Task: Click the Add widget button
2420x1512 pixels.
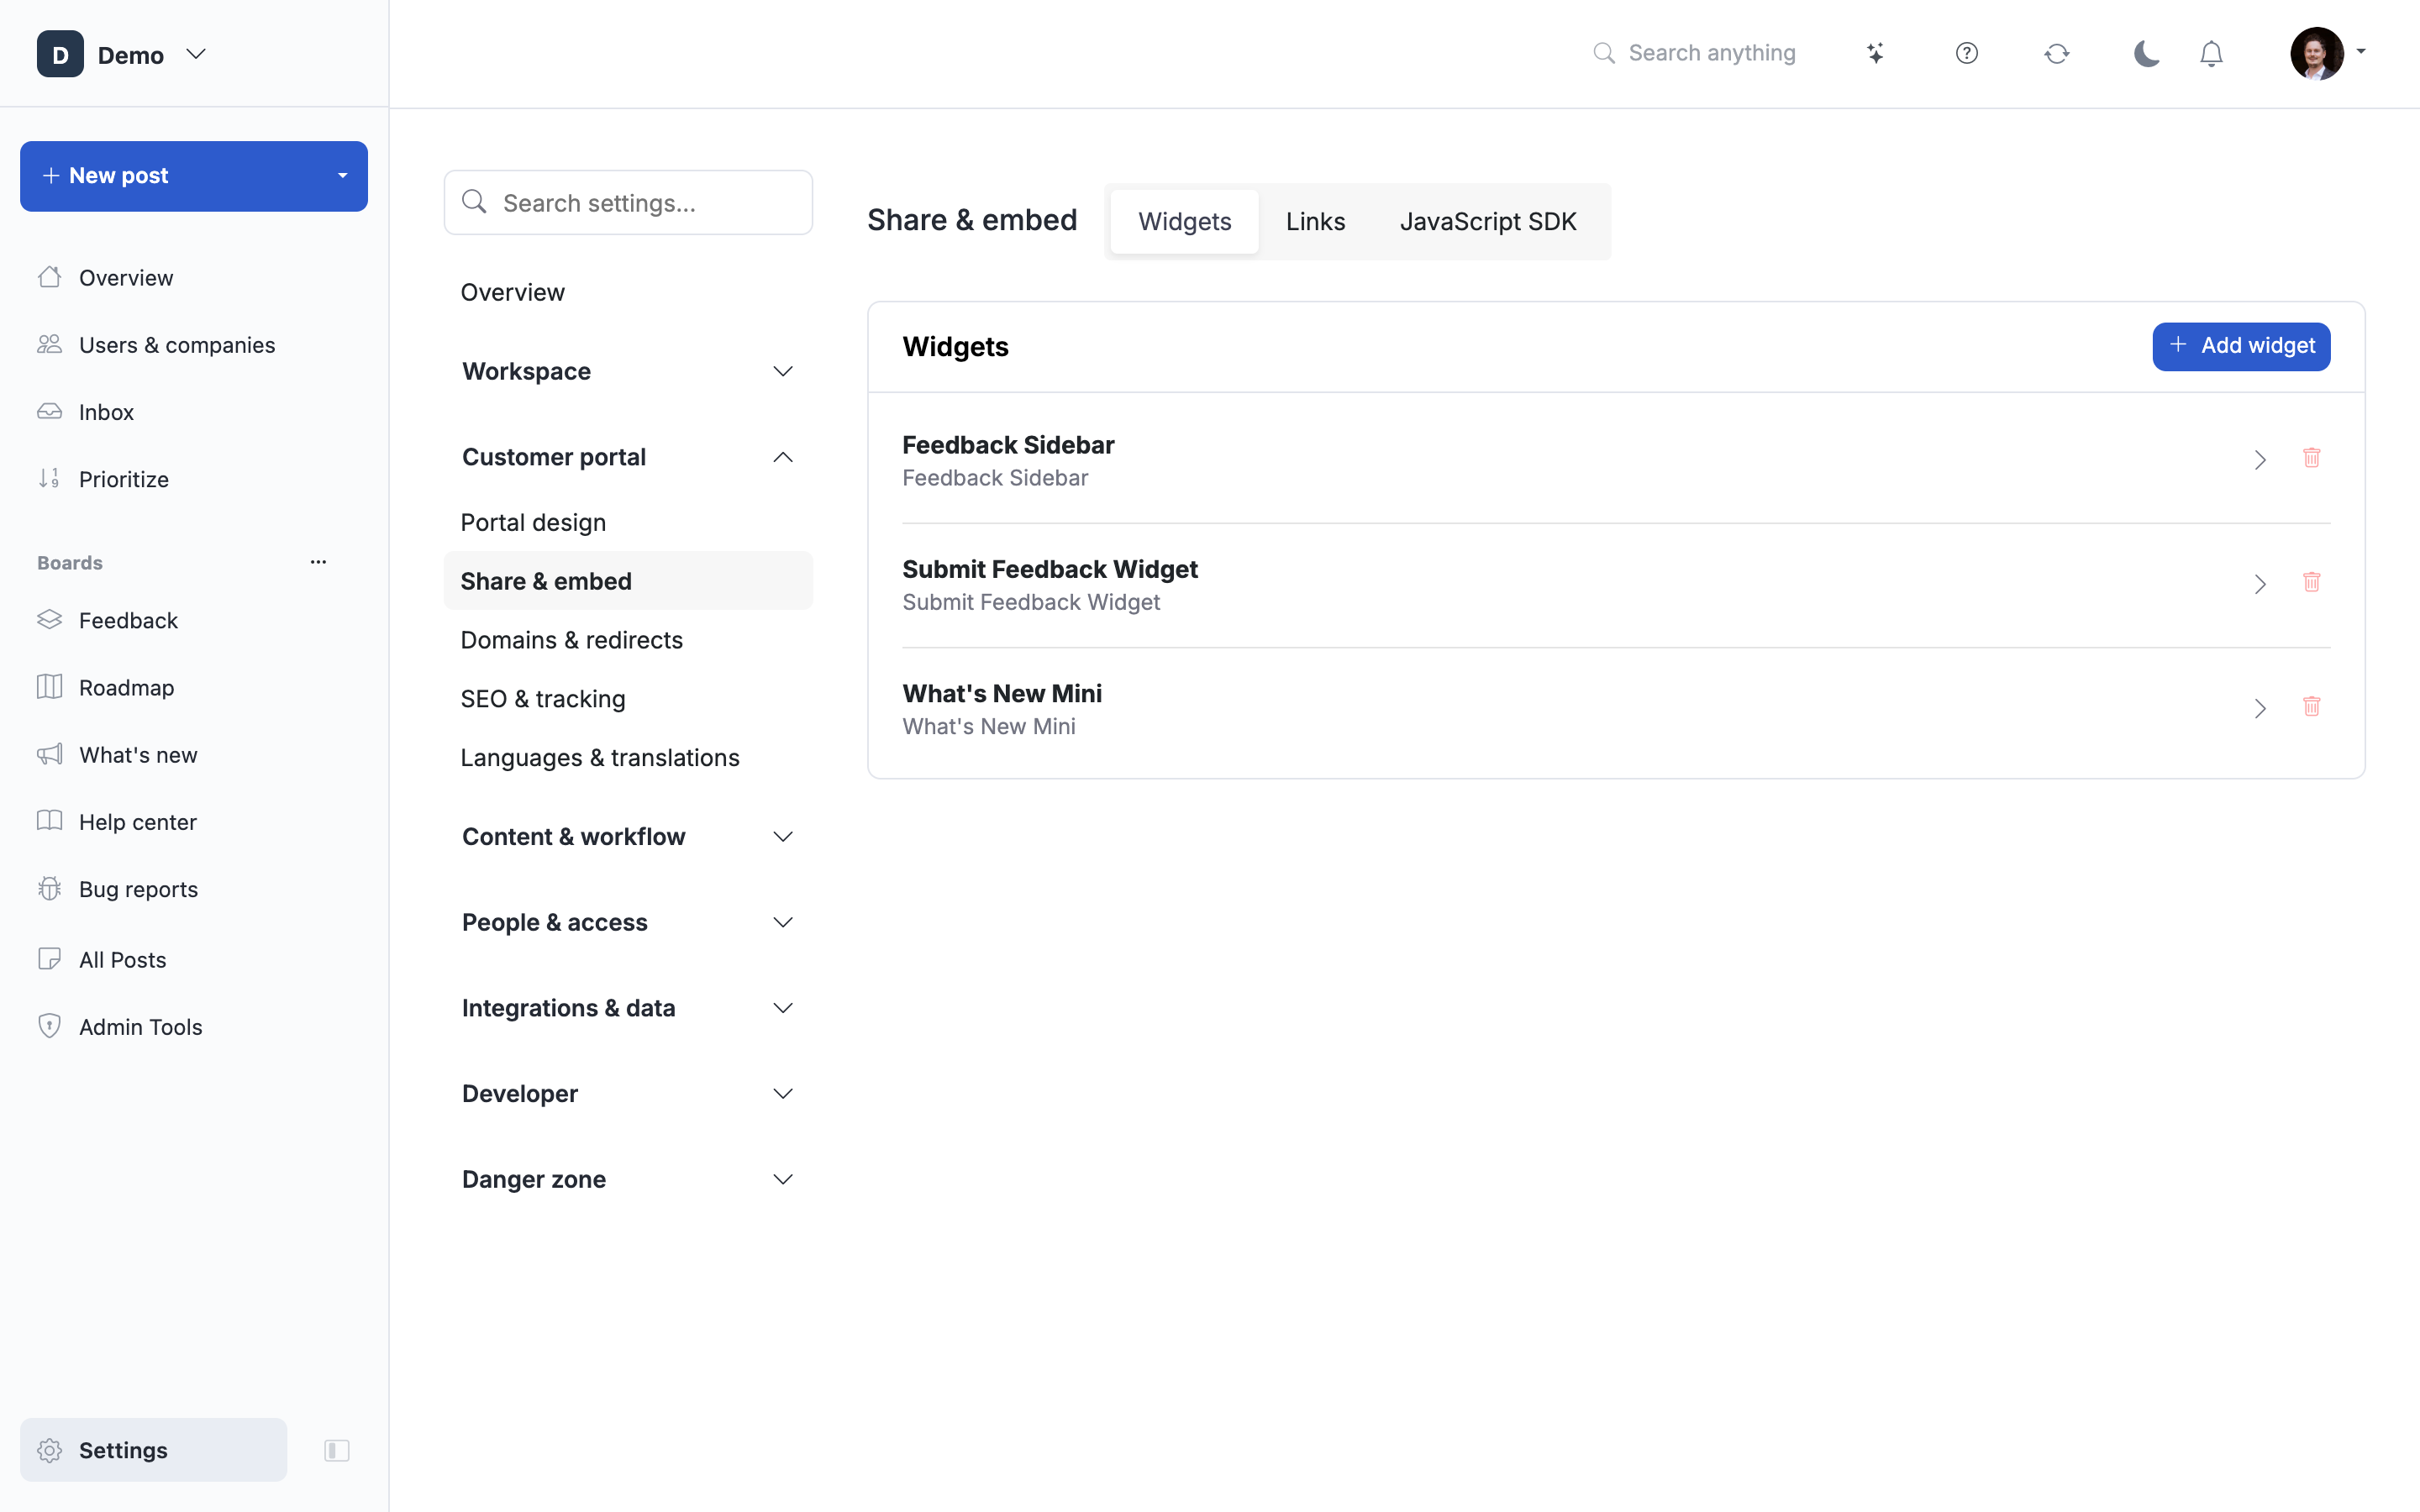Action: 2241,346
